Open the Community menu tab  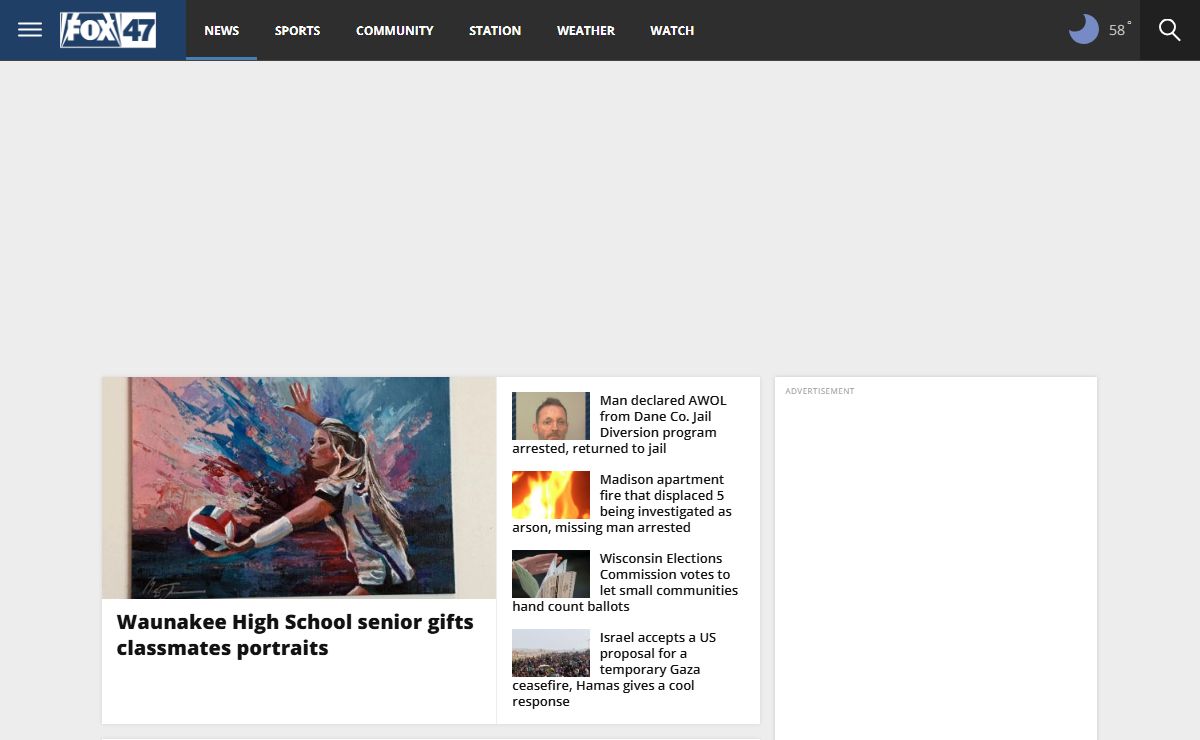[395, 30]
